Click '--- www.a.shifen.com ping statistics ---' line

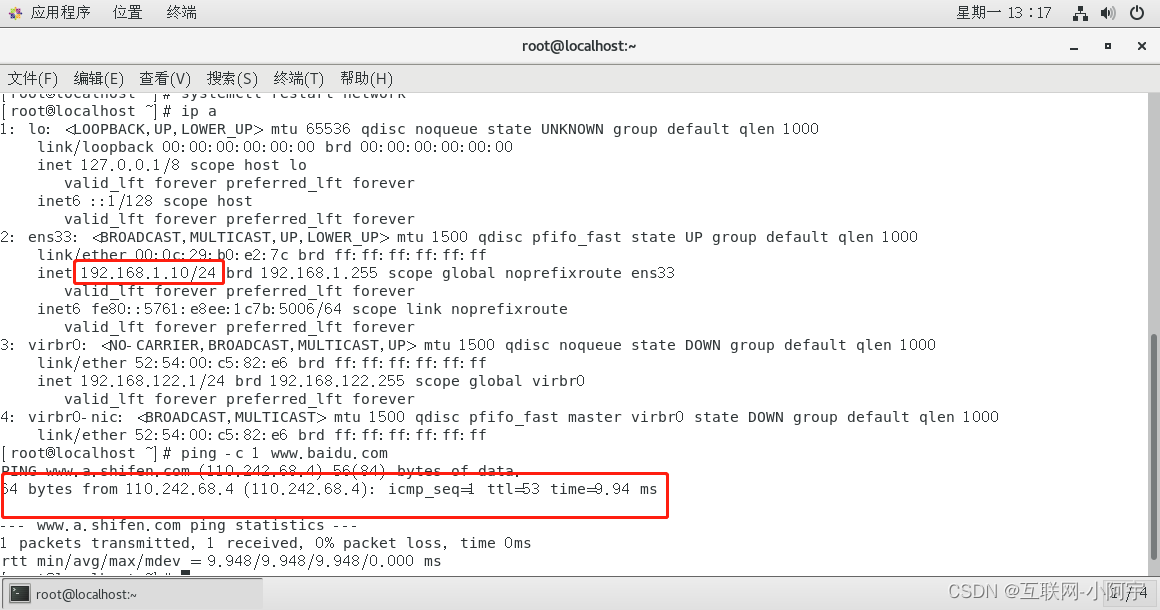(179, 525)
